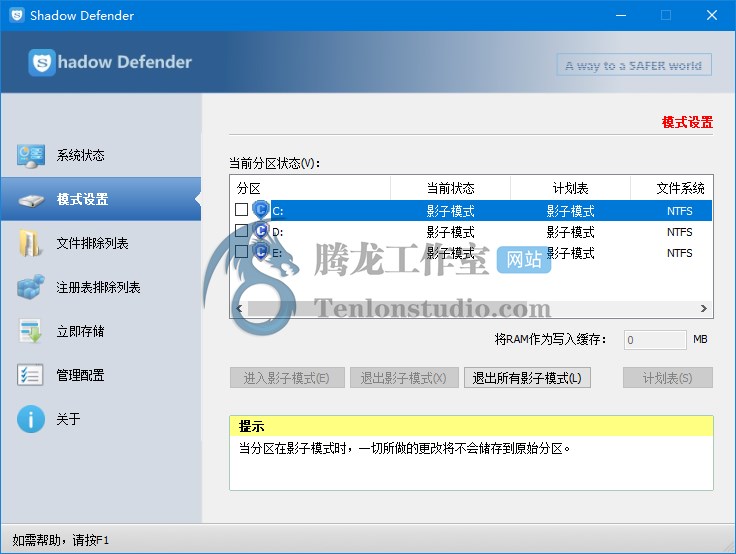The image size is (736, 554).
Task: Click the 注册表排除列表 cubes icon
Action: point(31,287)
